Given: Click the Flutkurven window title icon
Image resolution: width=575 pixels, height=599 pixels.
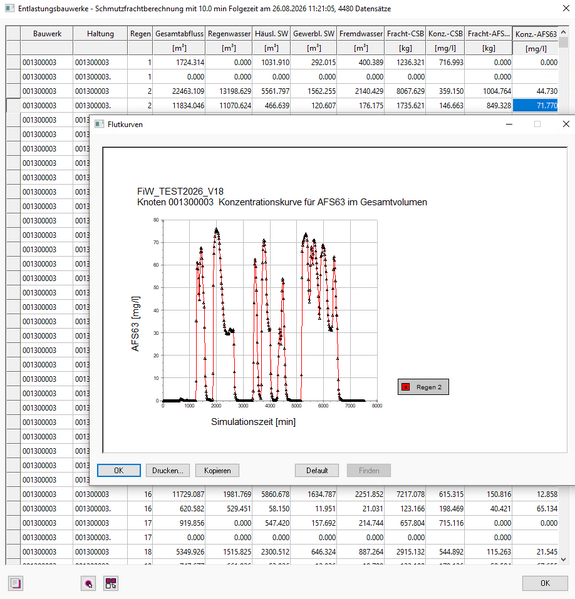Looking at the screenshot, I should point(99,124).
